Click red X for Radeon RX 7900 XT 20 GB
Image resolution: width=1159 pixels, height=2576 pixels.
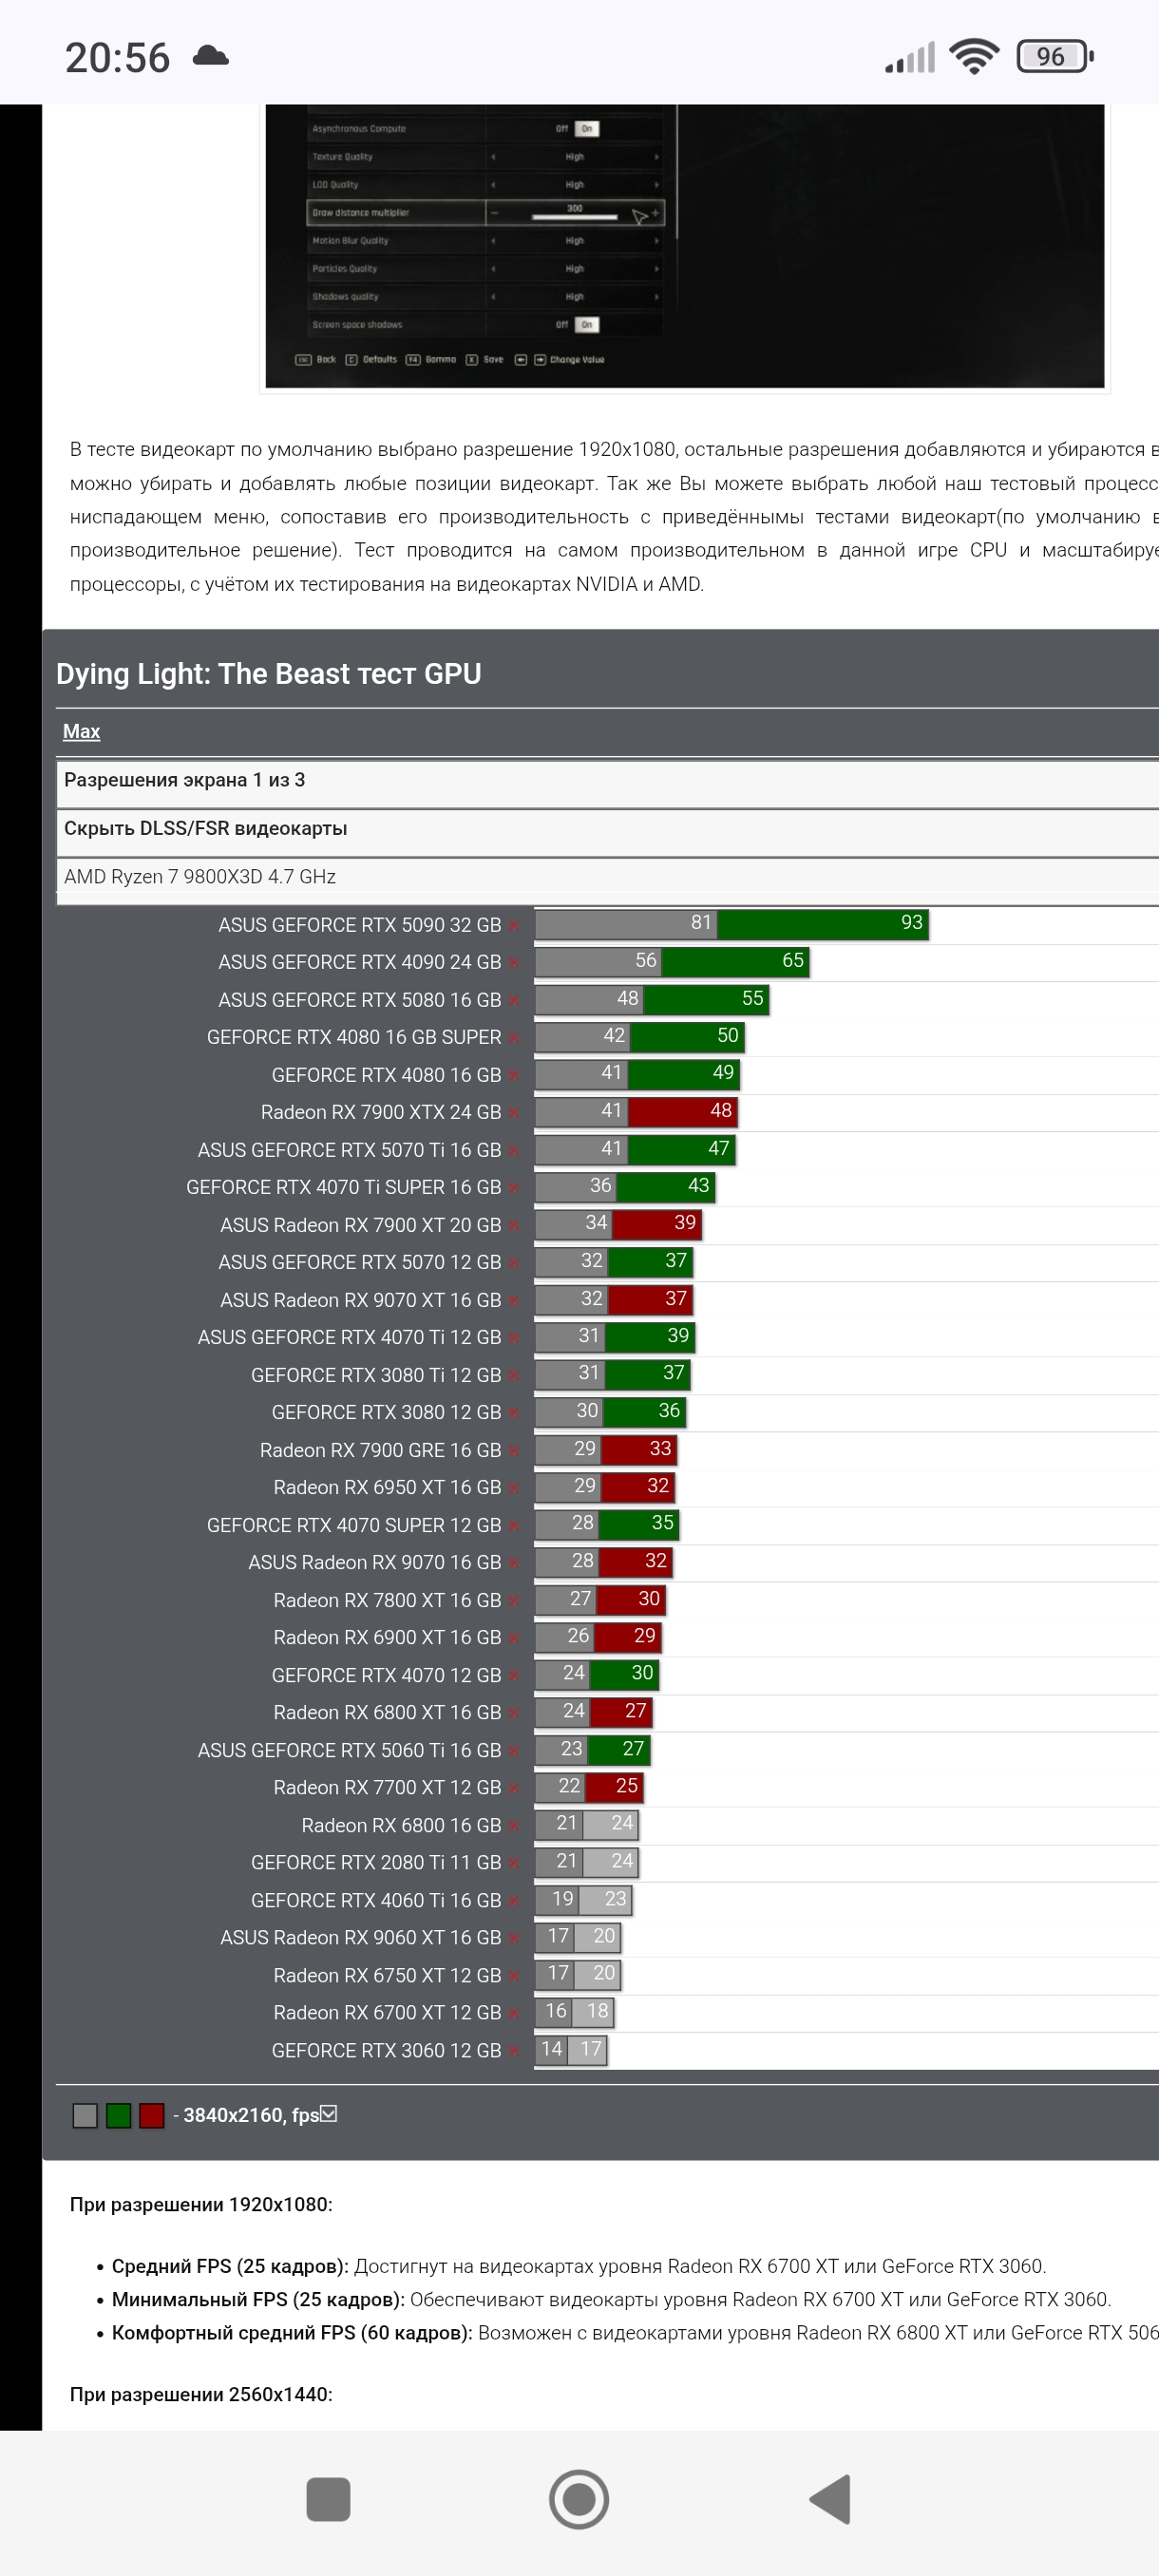point(514,1226)
